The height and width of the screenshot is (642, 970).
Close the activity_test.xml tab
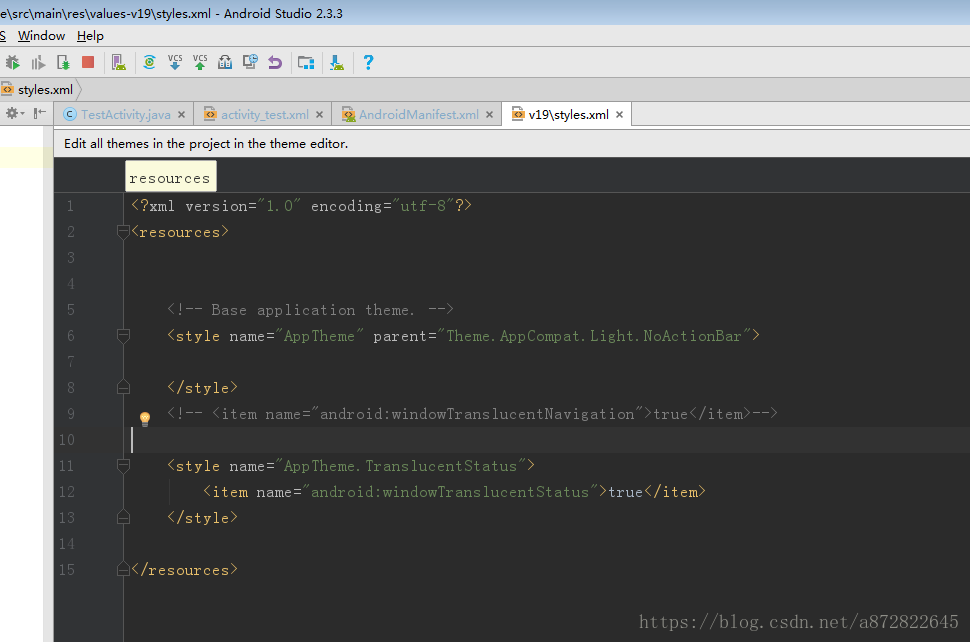pos(319,114)
